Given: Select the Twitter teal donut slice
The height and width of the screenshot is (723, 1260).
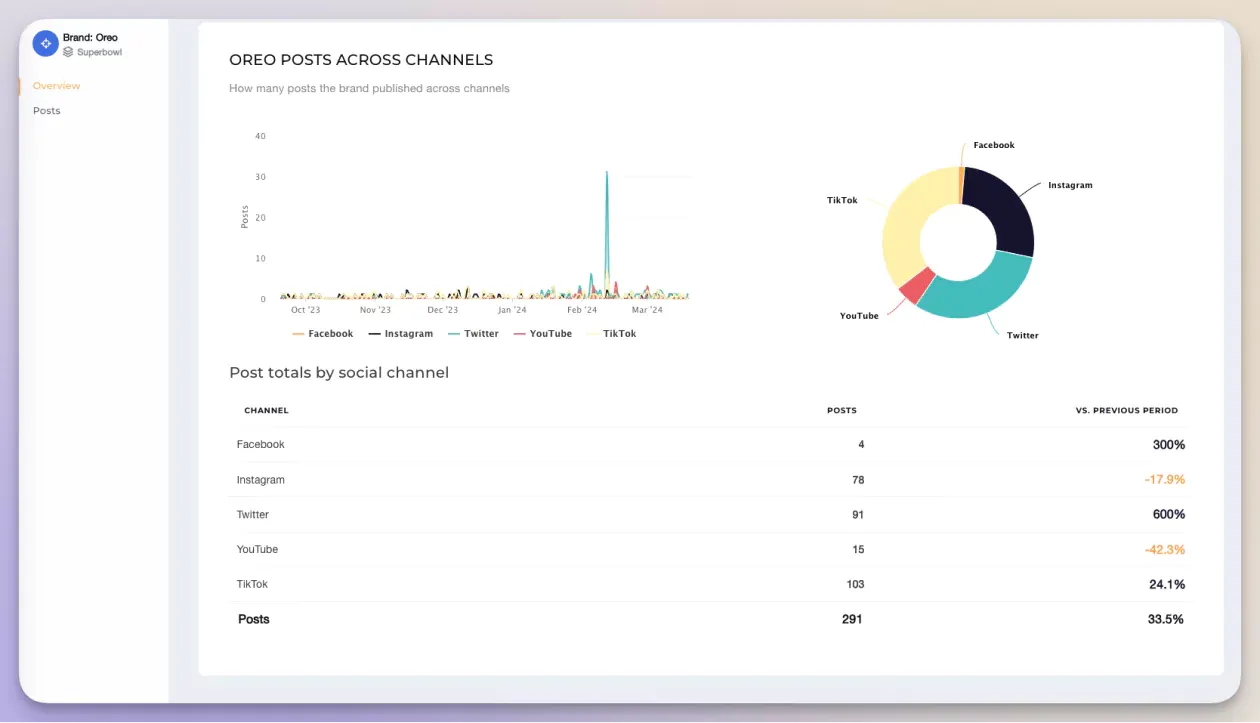Looking at the screenshot, I should [980, 290].
